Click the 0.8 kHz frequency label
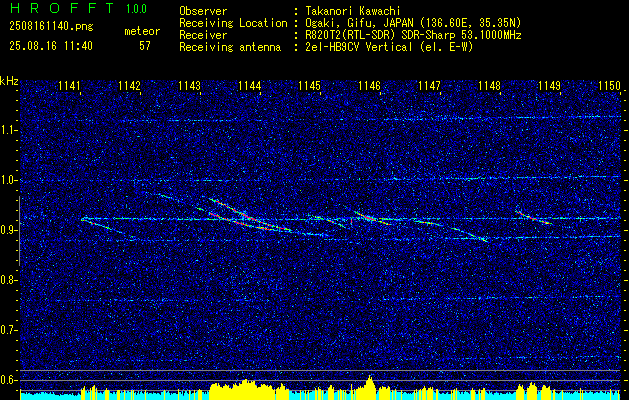 coord(6,280)
